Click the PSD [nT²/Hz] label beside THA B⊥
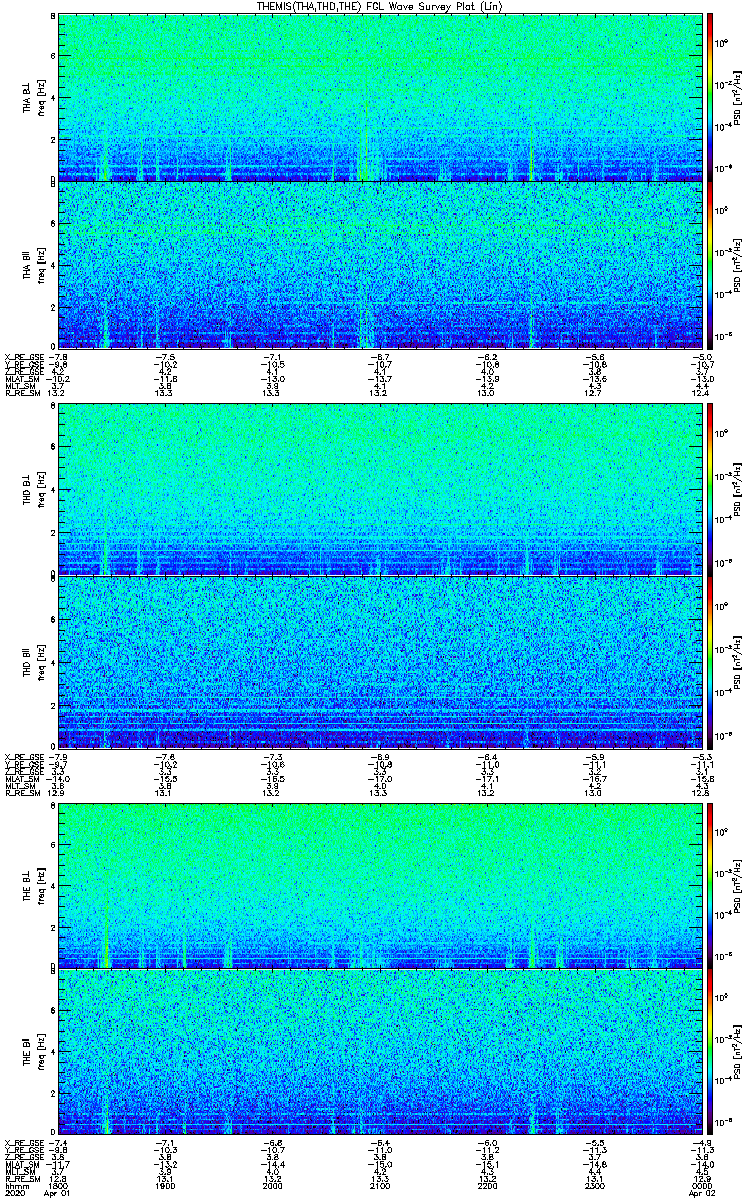 (736, 97)
